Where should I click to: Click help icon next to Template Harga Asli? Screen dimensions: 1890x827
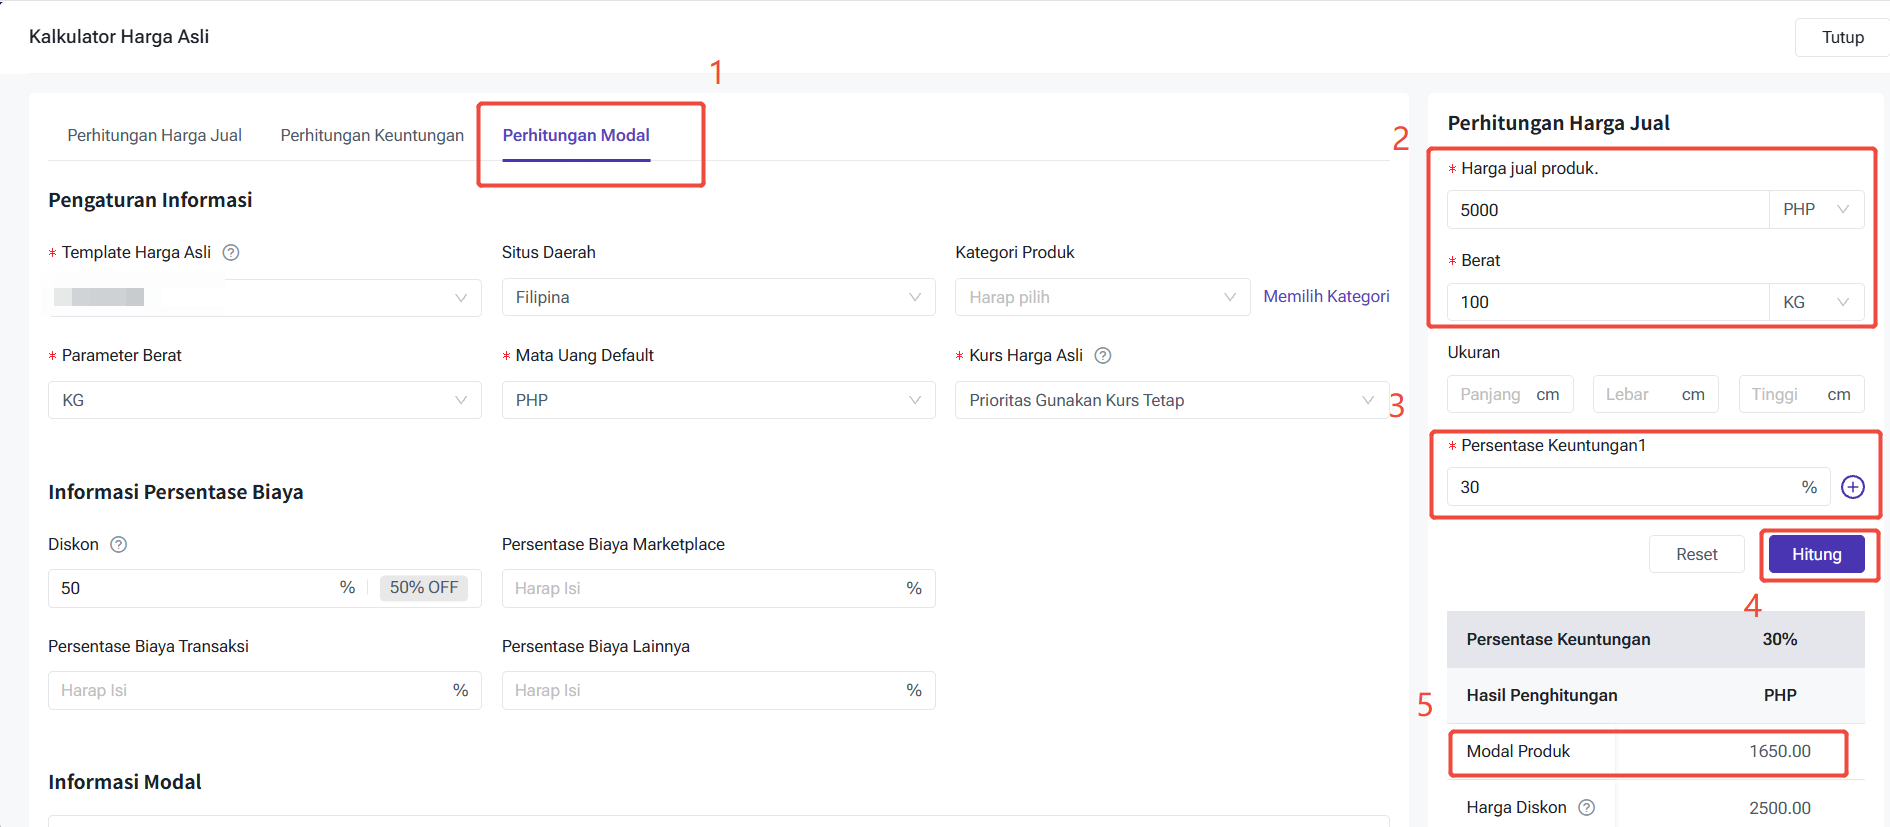[x=231, y=253]
